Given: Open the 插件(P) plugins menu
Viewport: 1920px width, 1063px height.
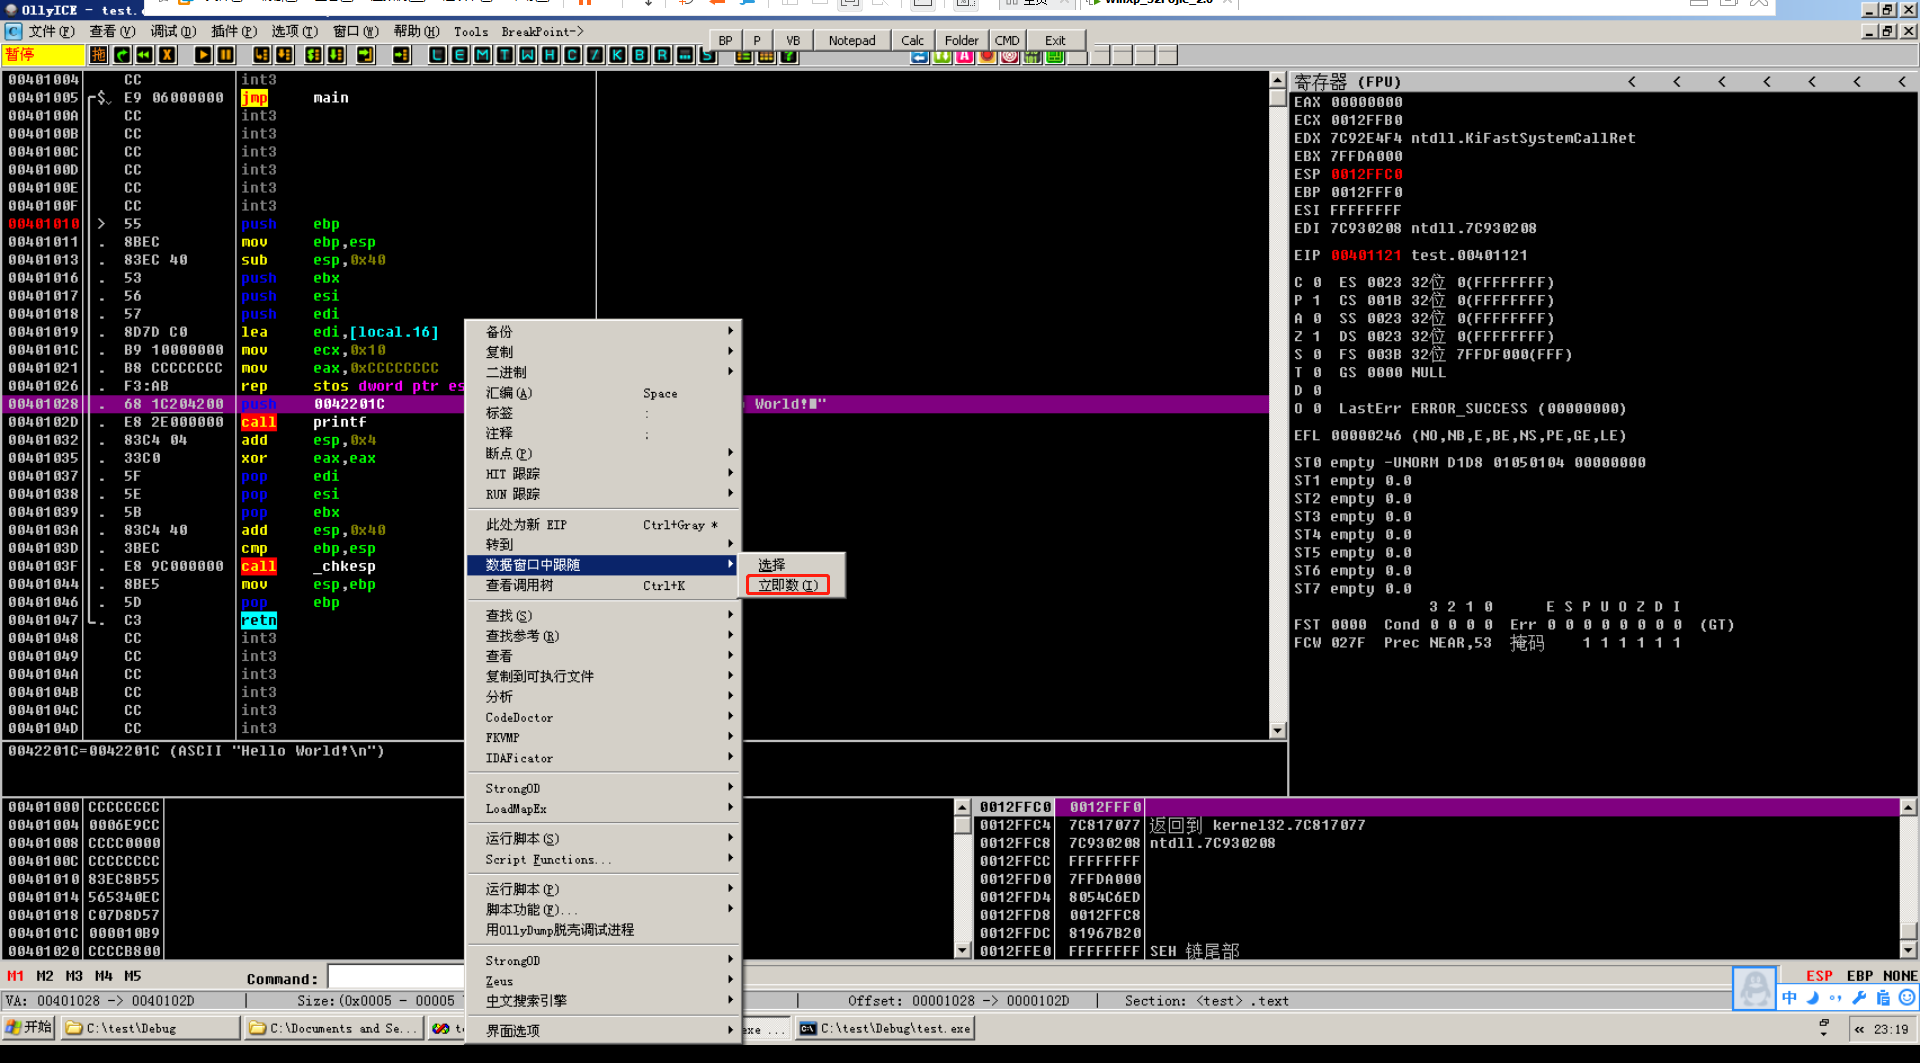Looking at the screenshot, I should pyautogui.click(x=234, y=31).
